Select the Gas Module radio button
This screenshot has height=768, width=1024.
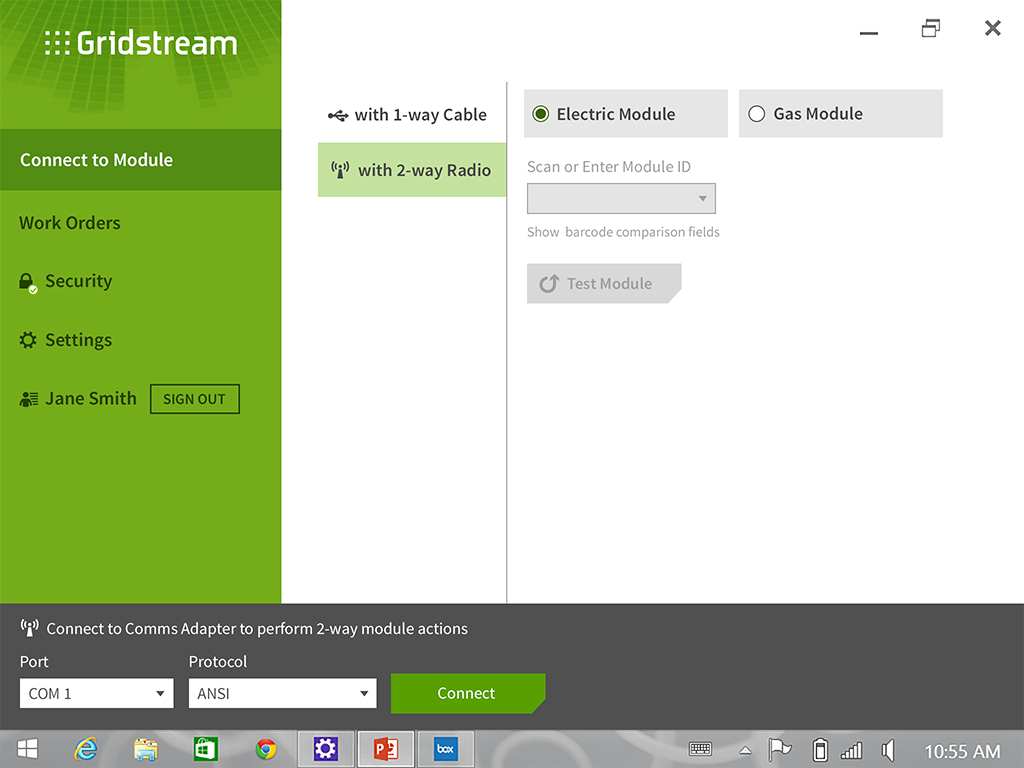(x=757, y=114)
